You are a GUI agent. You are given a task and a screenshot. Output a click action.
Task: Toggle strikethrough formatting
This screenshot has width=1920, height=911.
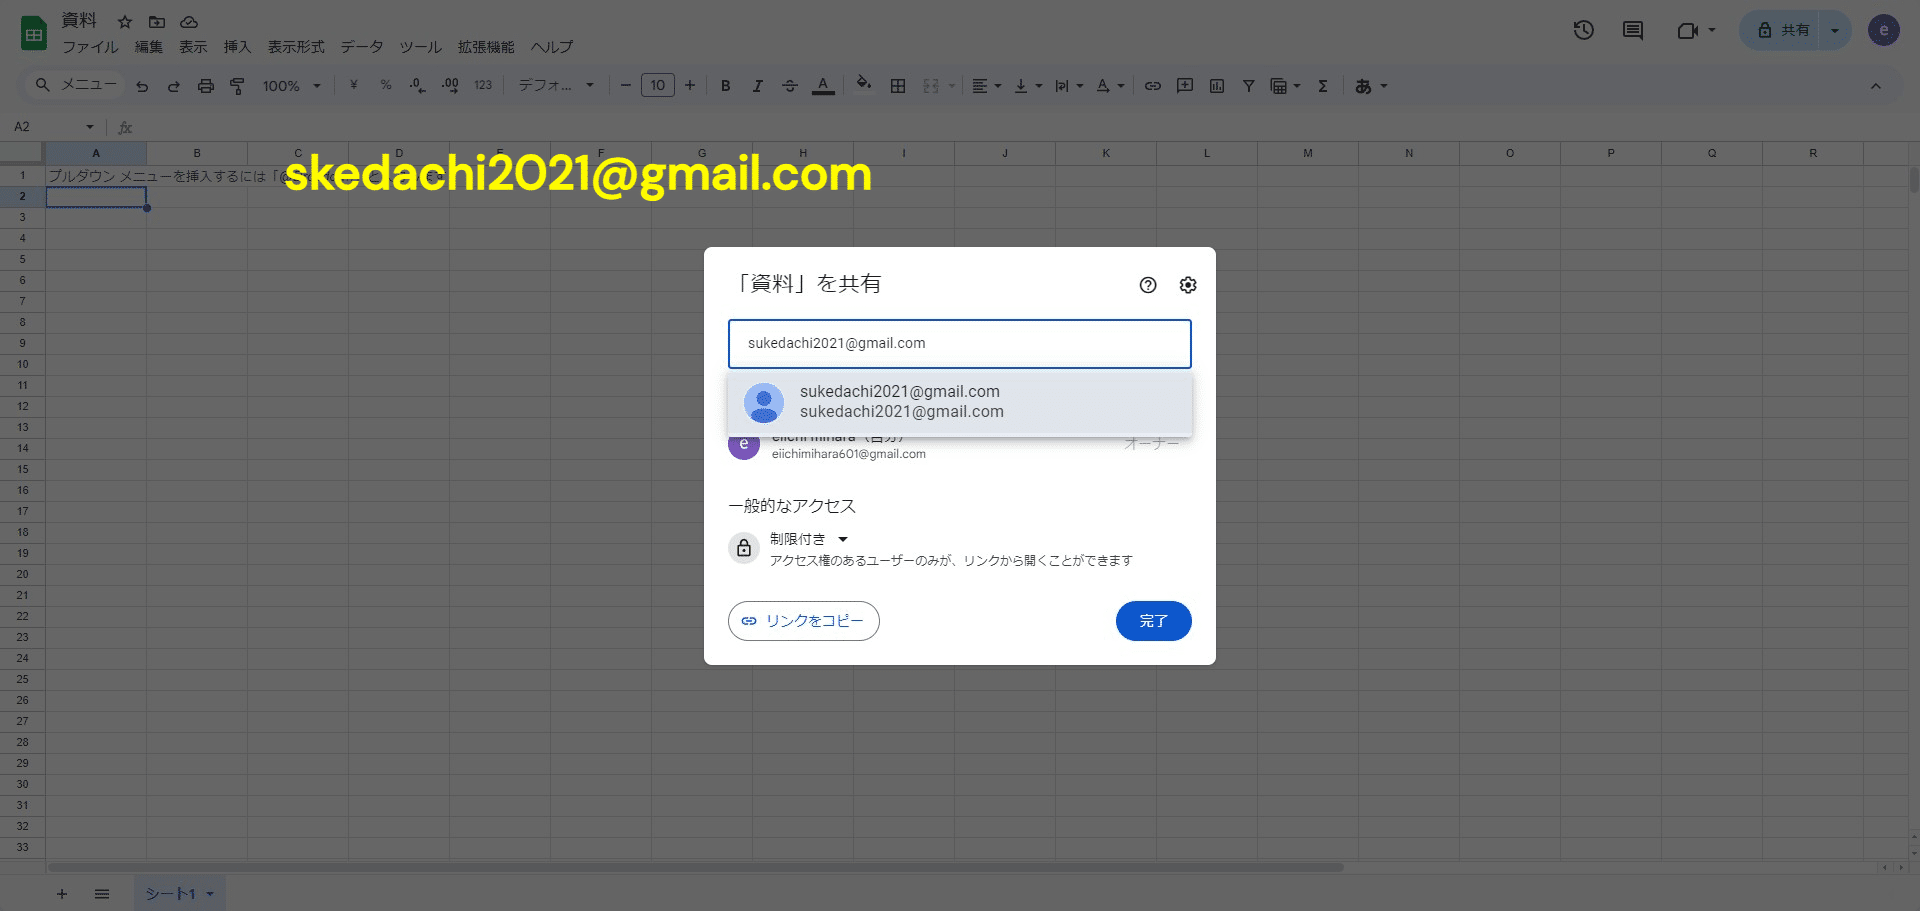click(x=790, y=86)
